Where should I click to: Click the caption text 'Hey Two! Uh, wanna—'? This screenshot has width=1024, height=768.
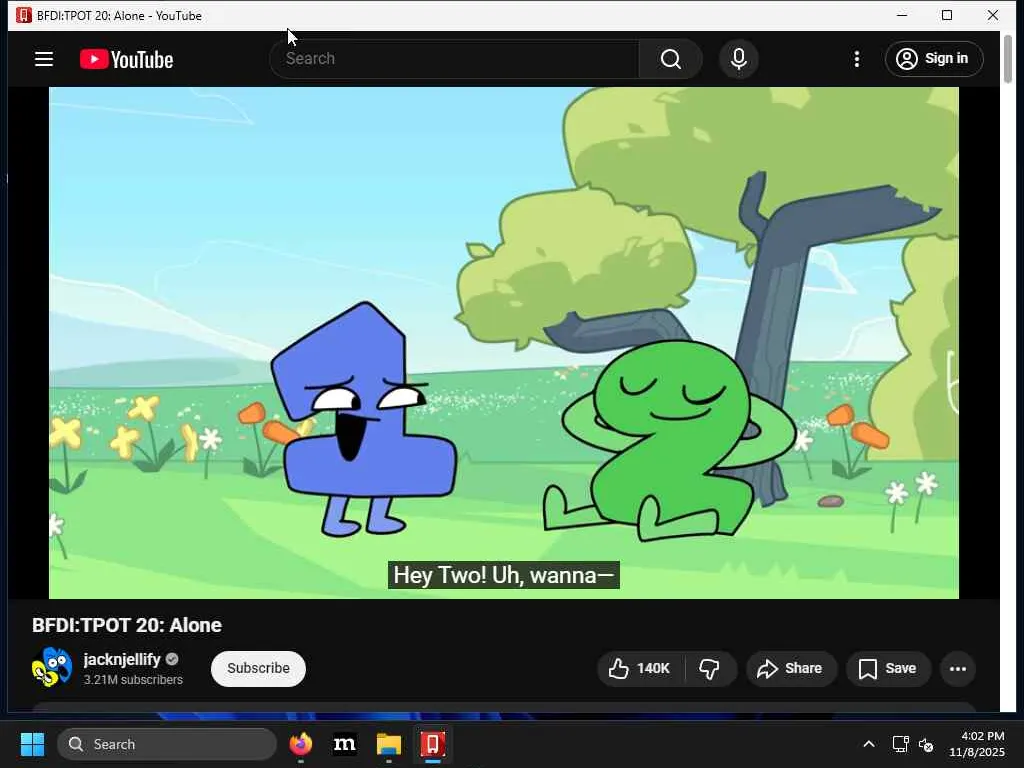[x=504, y=575]
